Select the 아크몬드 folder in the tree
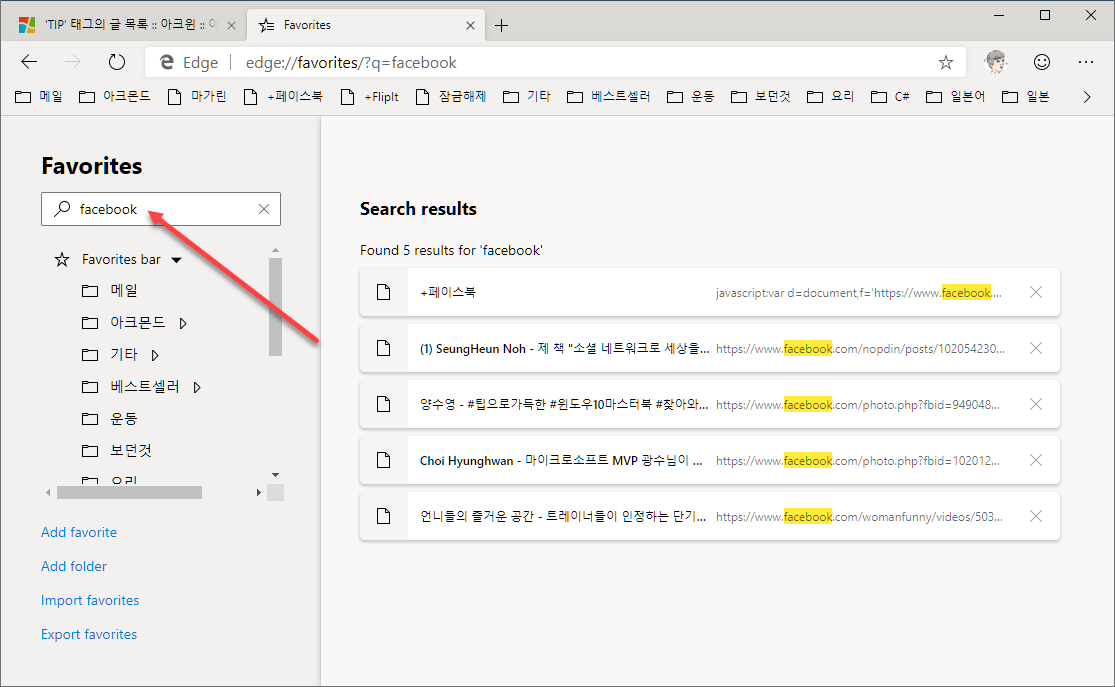1115x687 pixels. pyautogui.click(x=137, y=323)
